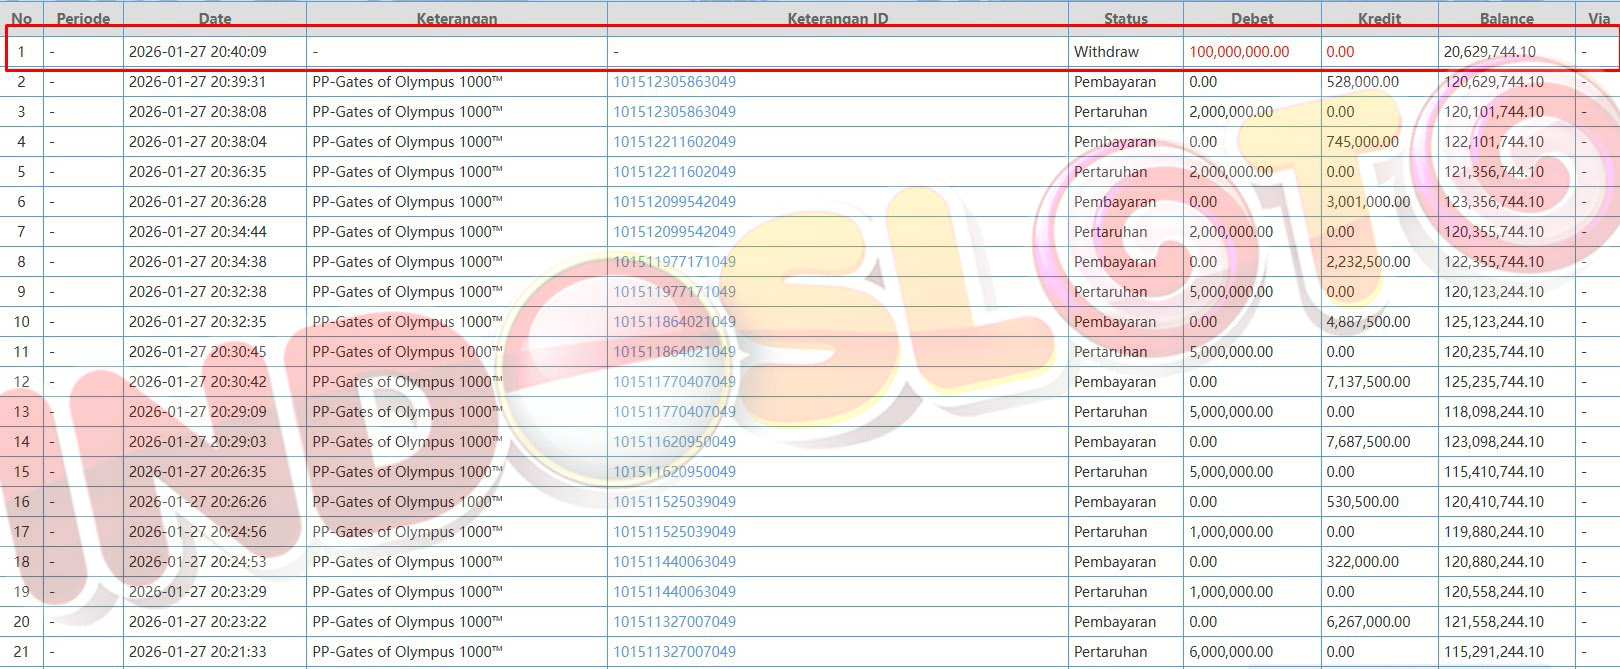1620x669 pixels.
Task: Sort by the Date column header
Action: (x=215, y=18)
